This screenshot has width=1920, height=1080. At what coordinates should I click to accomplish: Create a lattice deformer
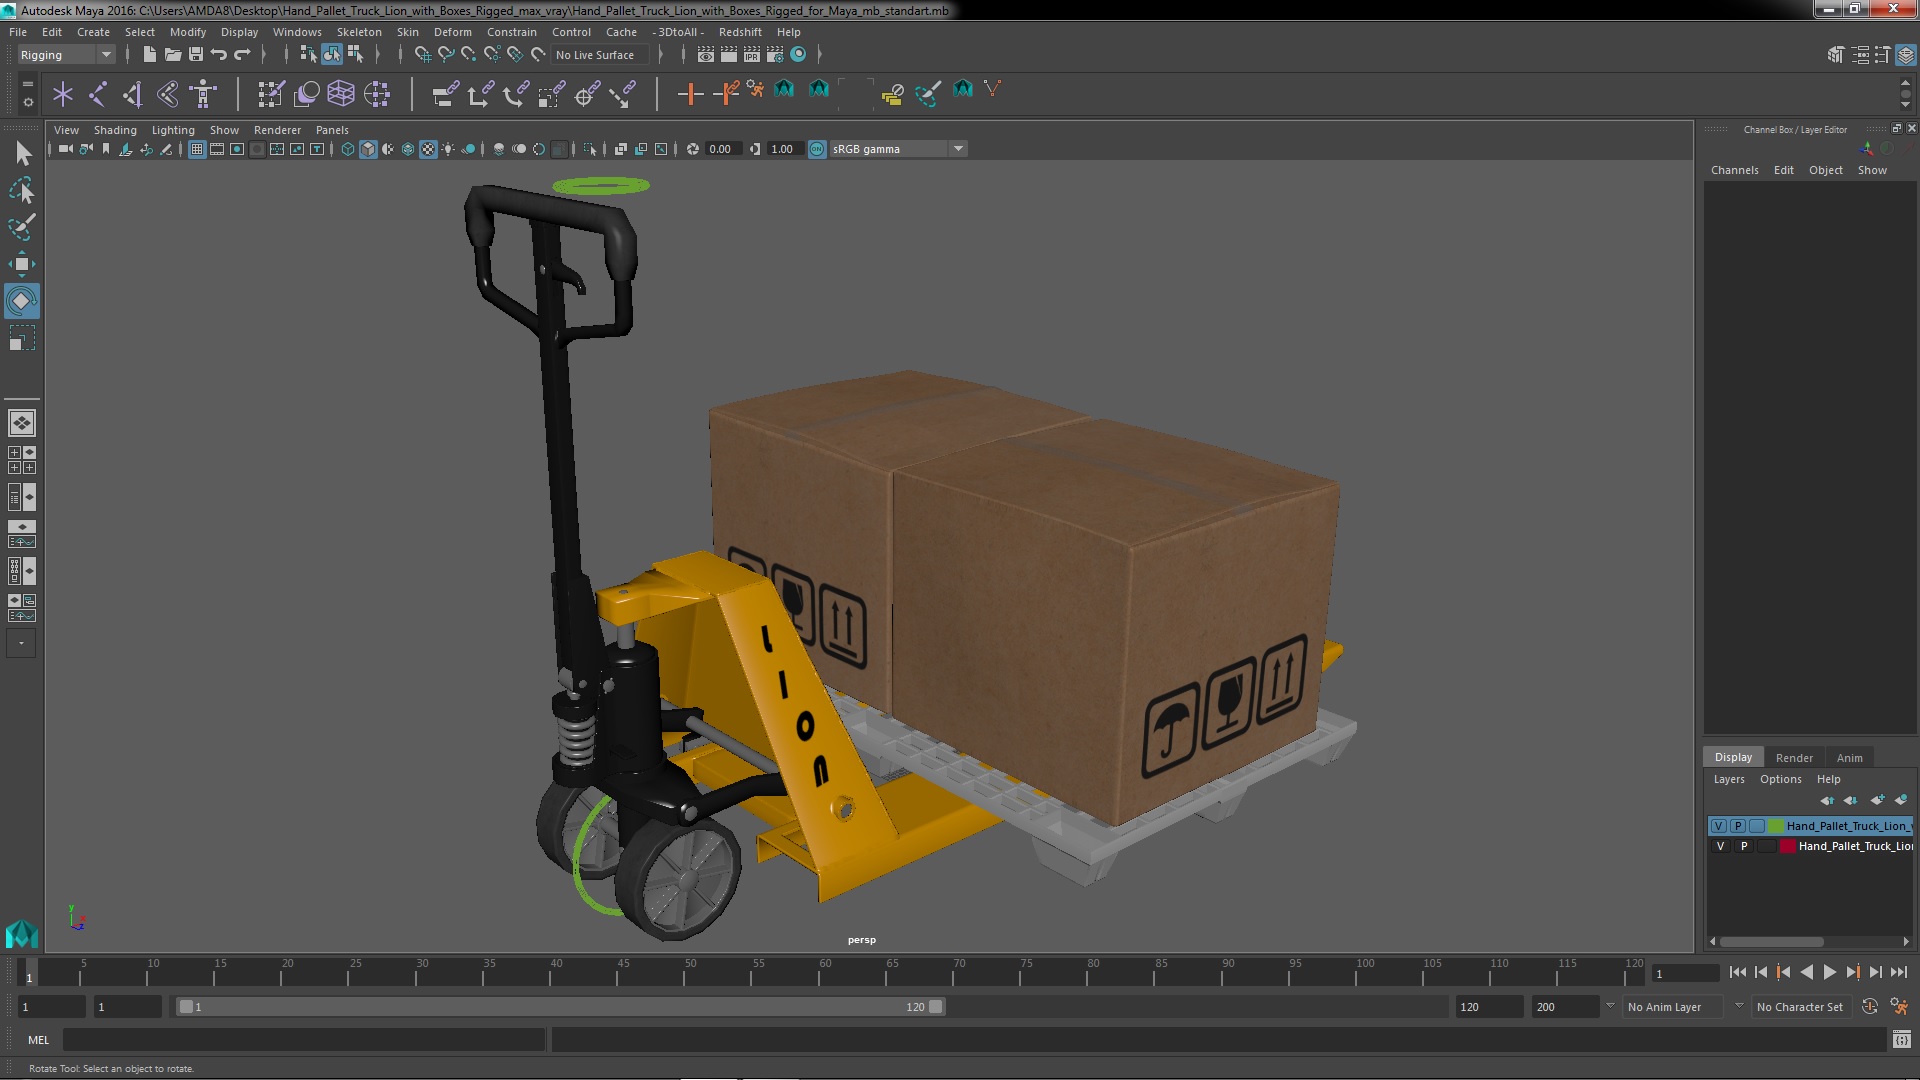[x=341, y=94]
